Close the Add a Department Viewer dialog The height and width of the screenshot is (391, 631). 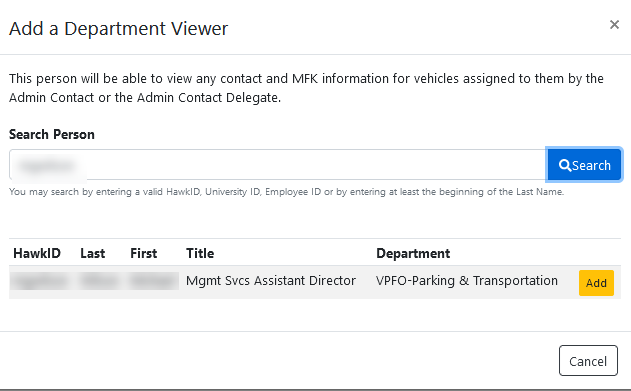coord(614,25)
